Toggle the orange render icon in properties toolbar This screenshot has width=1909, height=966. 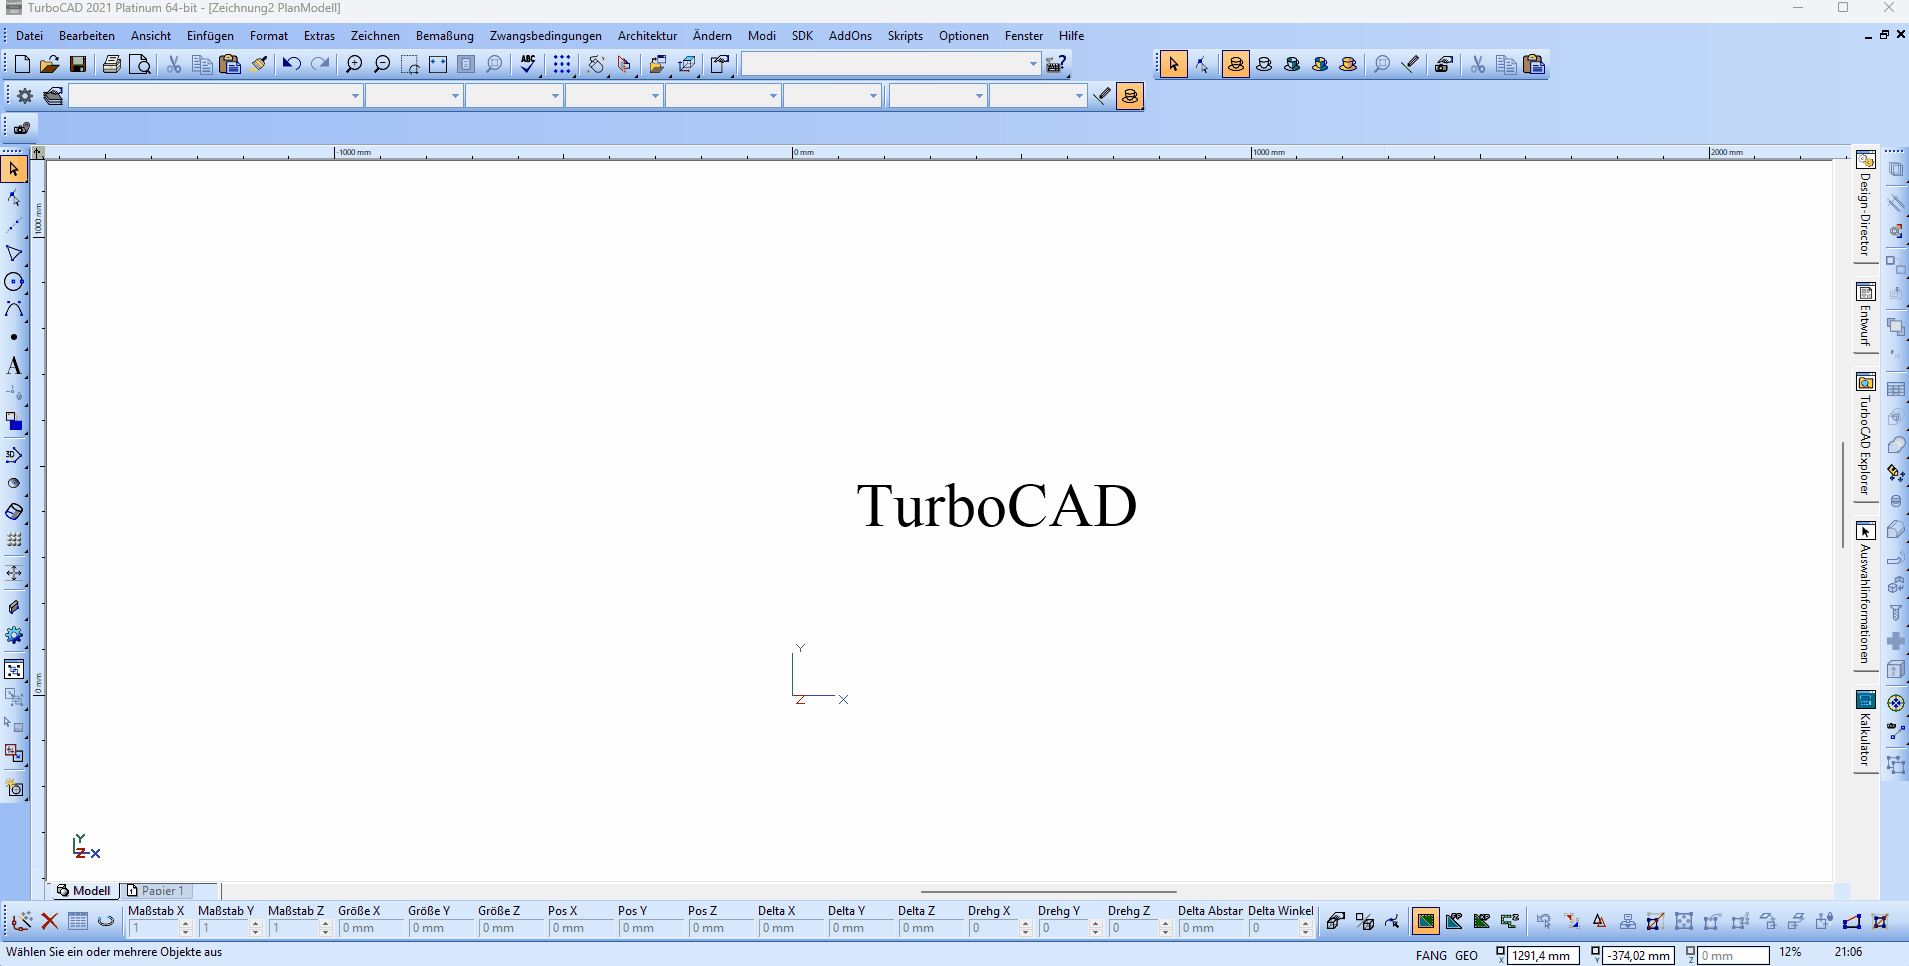point(1130,96)
